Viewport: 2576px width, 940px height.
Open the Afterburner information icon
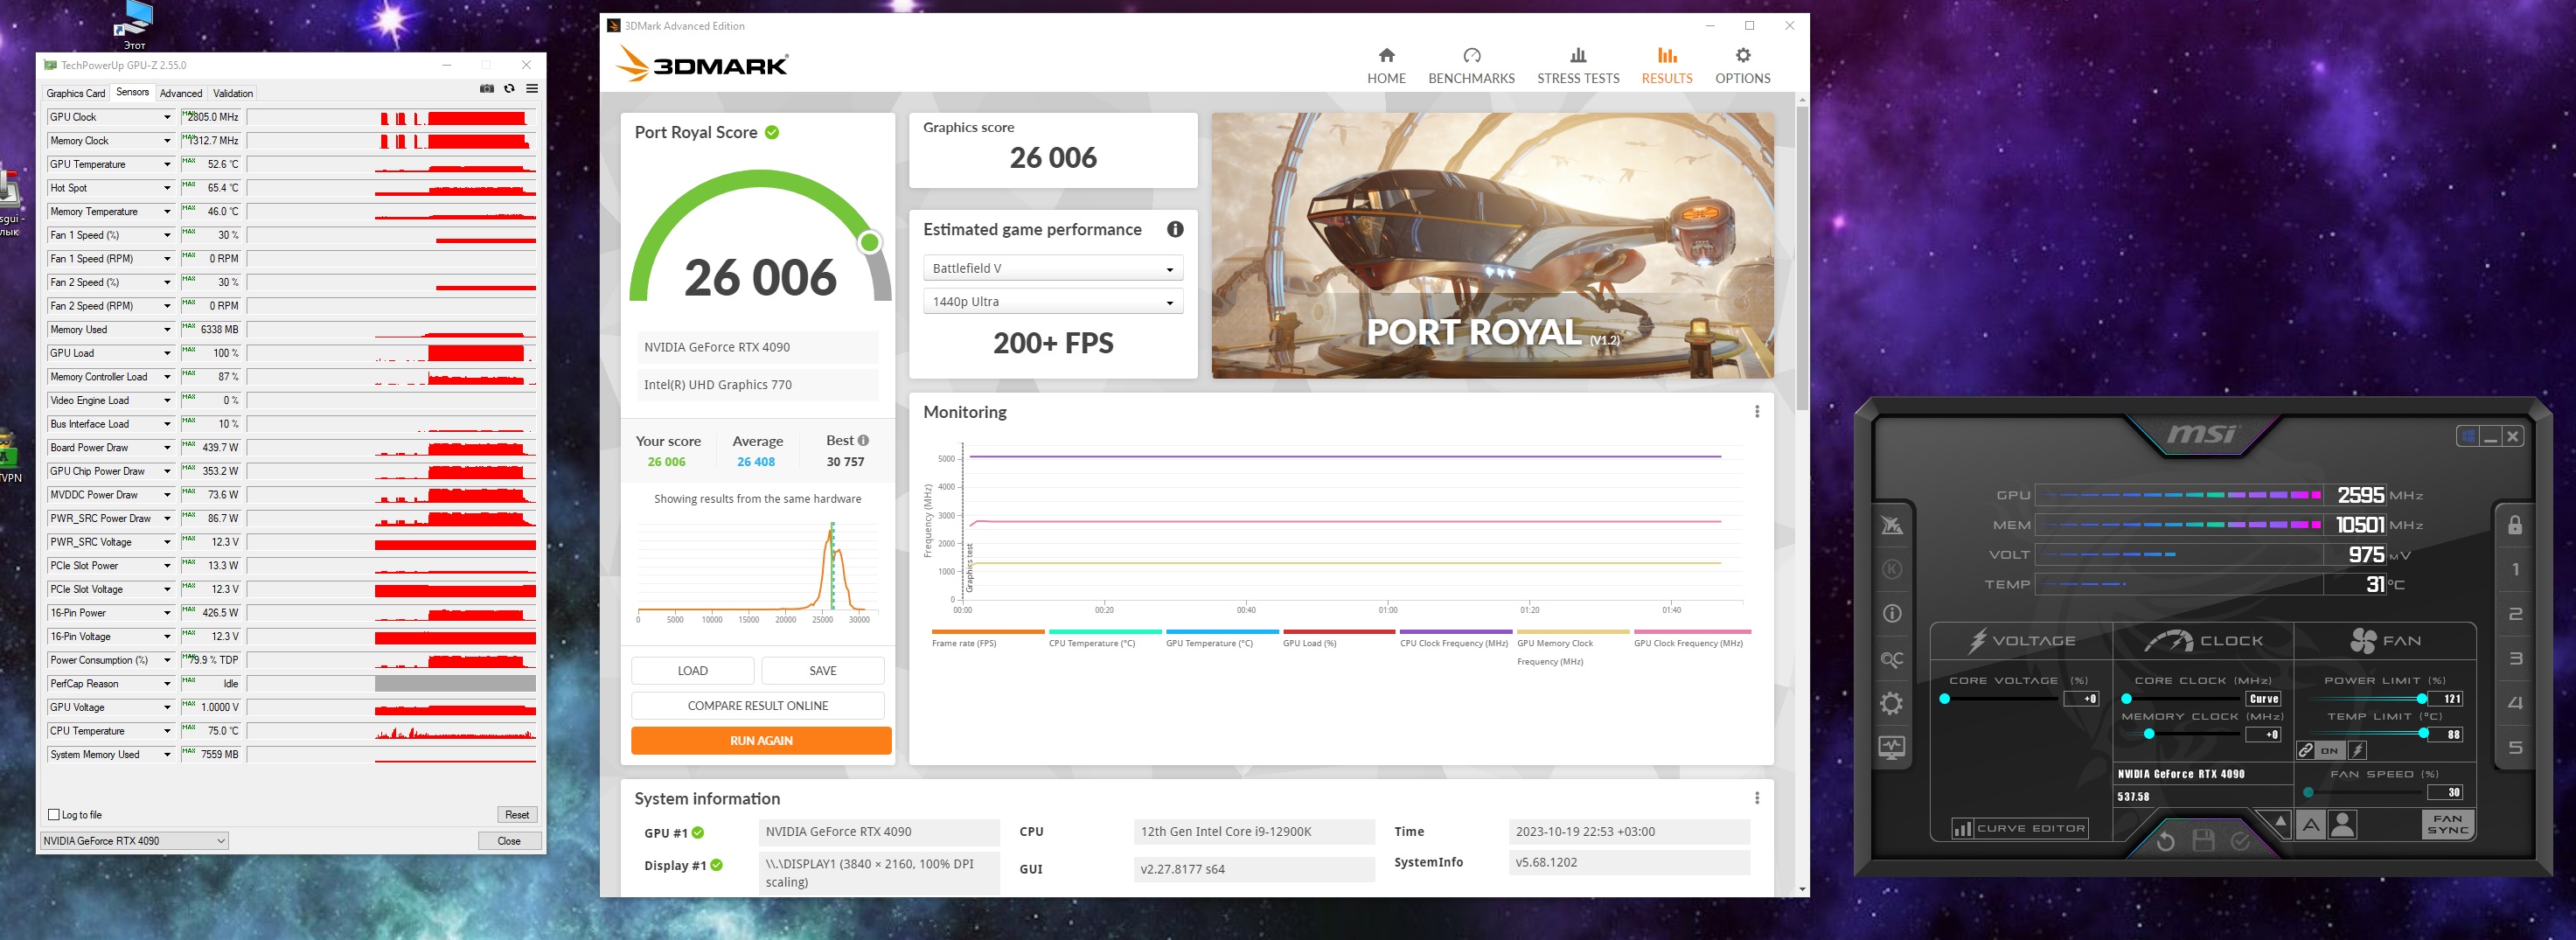1892,614
